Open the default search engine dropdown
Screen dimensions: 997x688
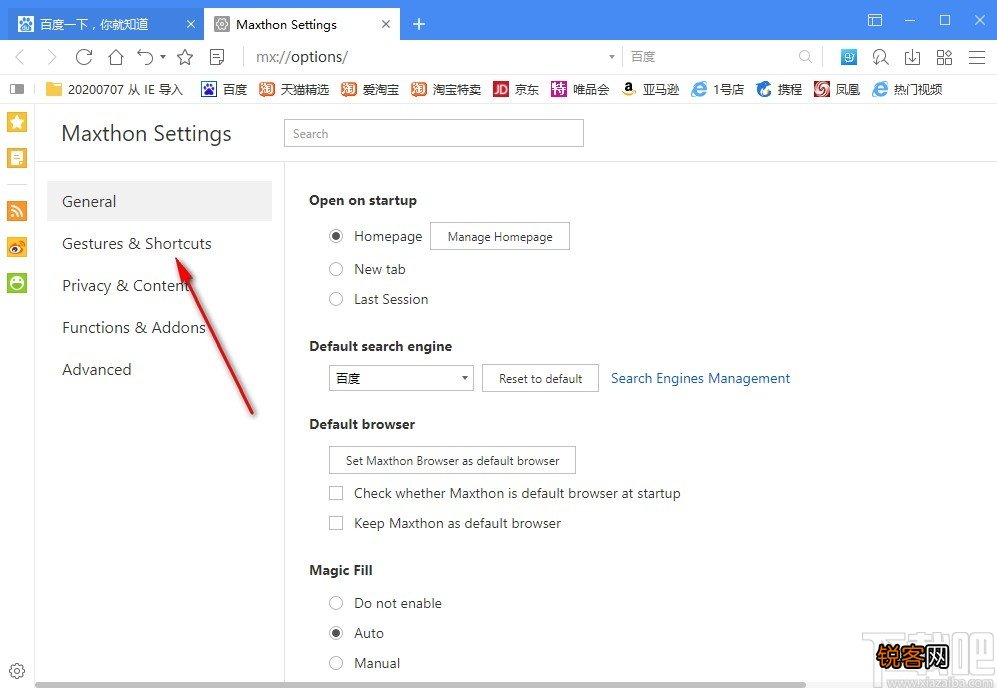tap(401, 378)
